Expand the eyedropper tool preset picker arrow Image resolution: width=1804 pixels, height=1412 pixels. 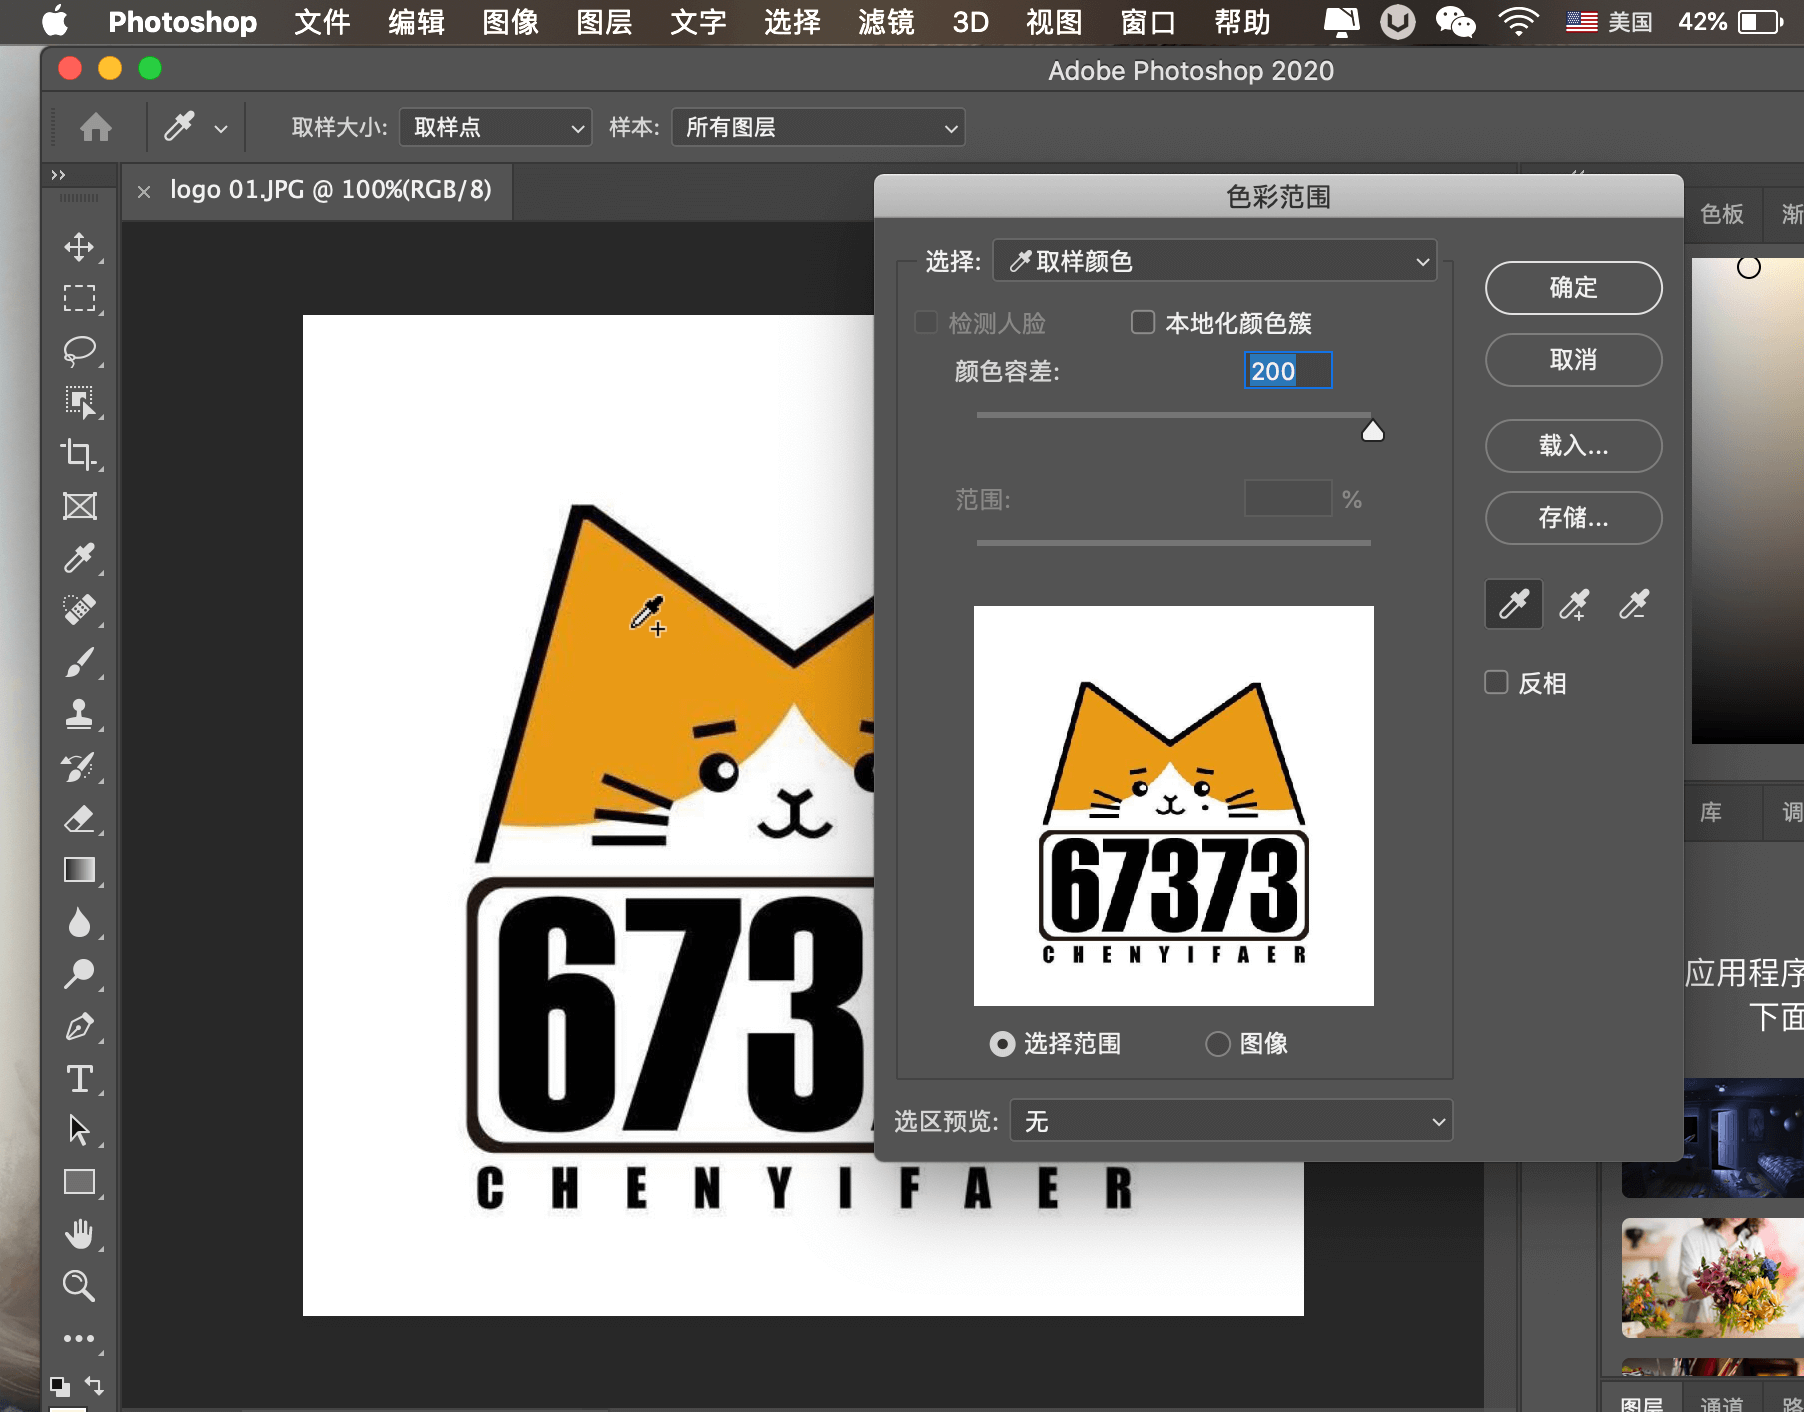(x=221, y=129)
